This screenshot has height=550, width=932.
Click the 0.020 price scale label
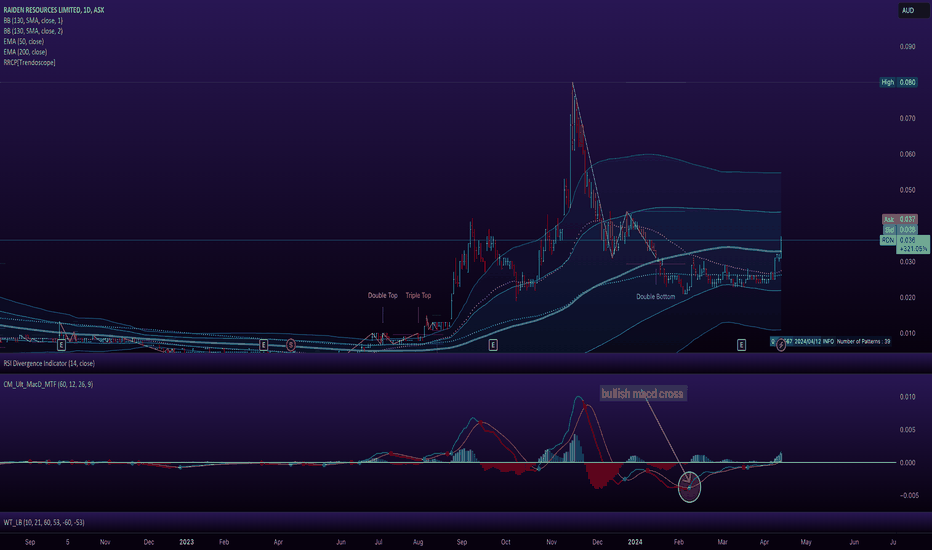click(x=907, y=297)
